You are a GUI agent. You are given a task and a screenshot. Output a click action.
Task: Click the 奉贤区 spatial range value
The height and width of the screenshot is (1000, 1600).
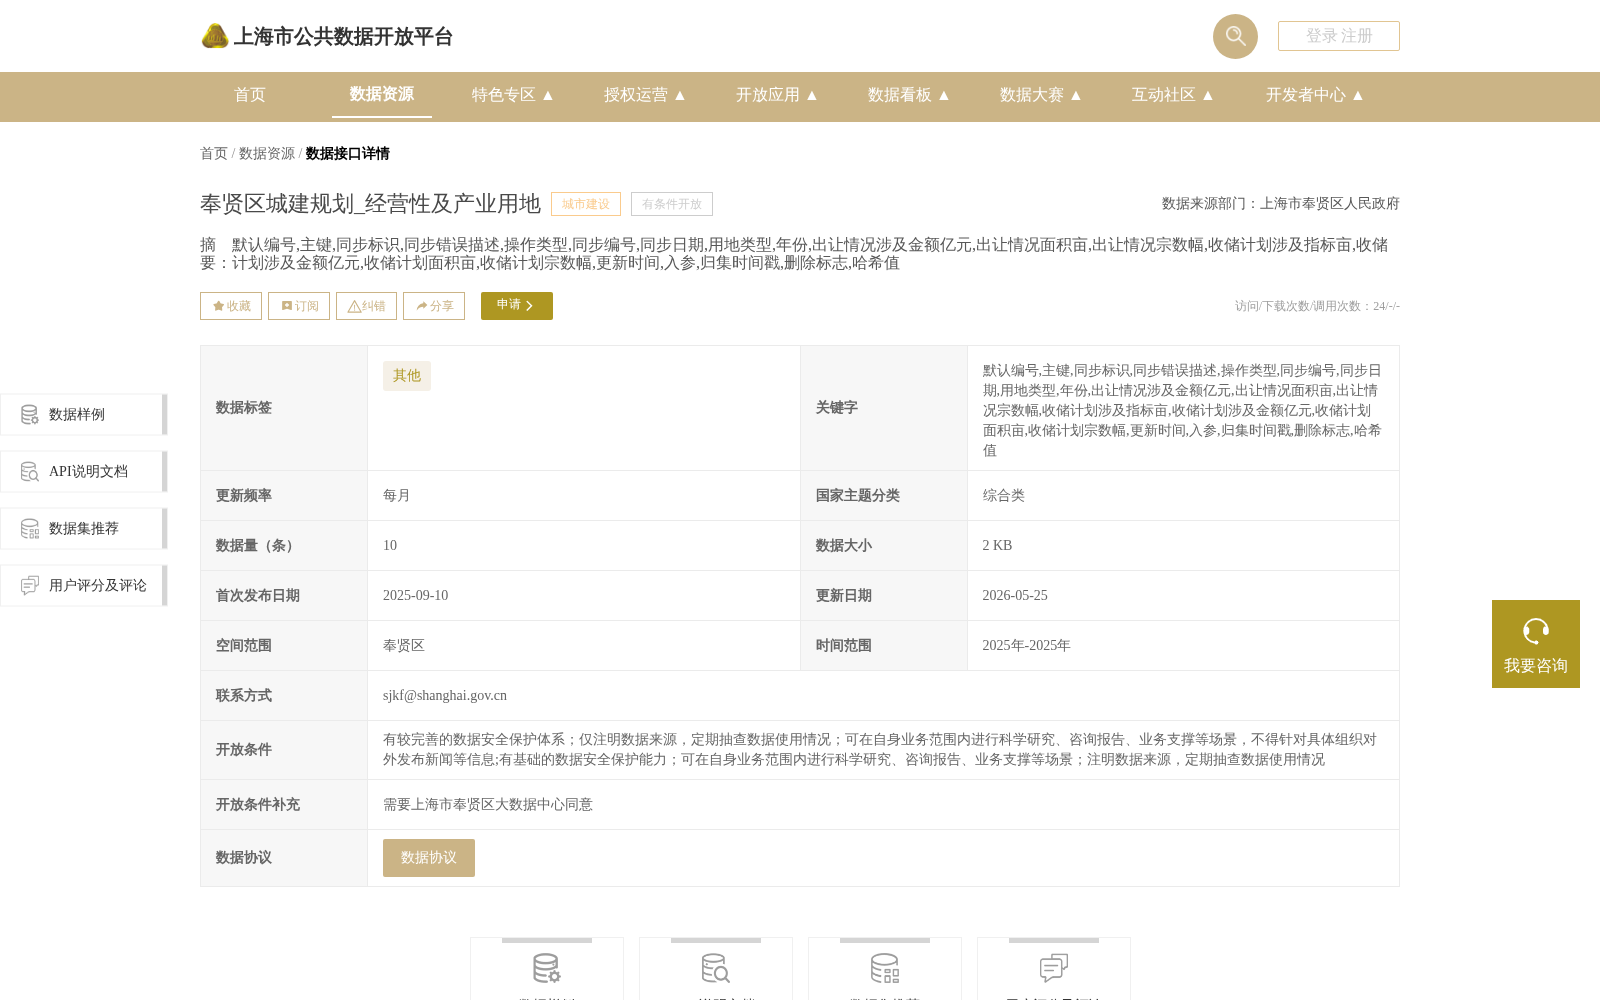404,646
